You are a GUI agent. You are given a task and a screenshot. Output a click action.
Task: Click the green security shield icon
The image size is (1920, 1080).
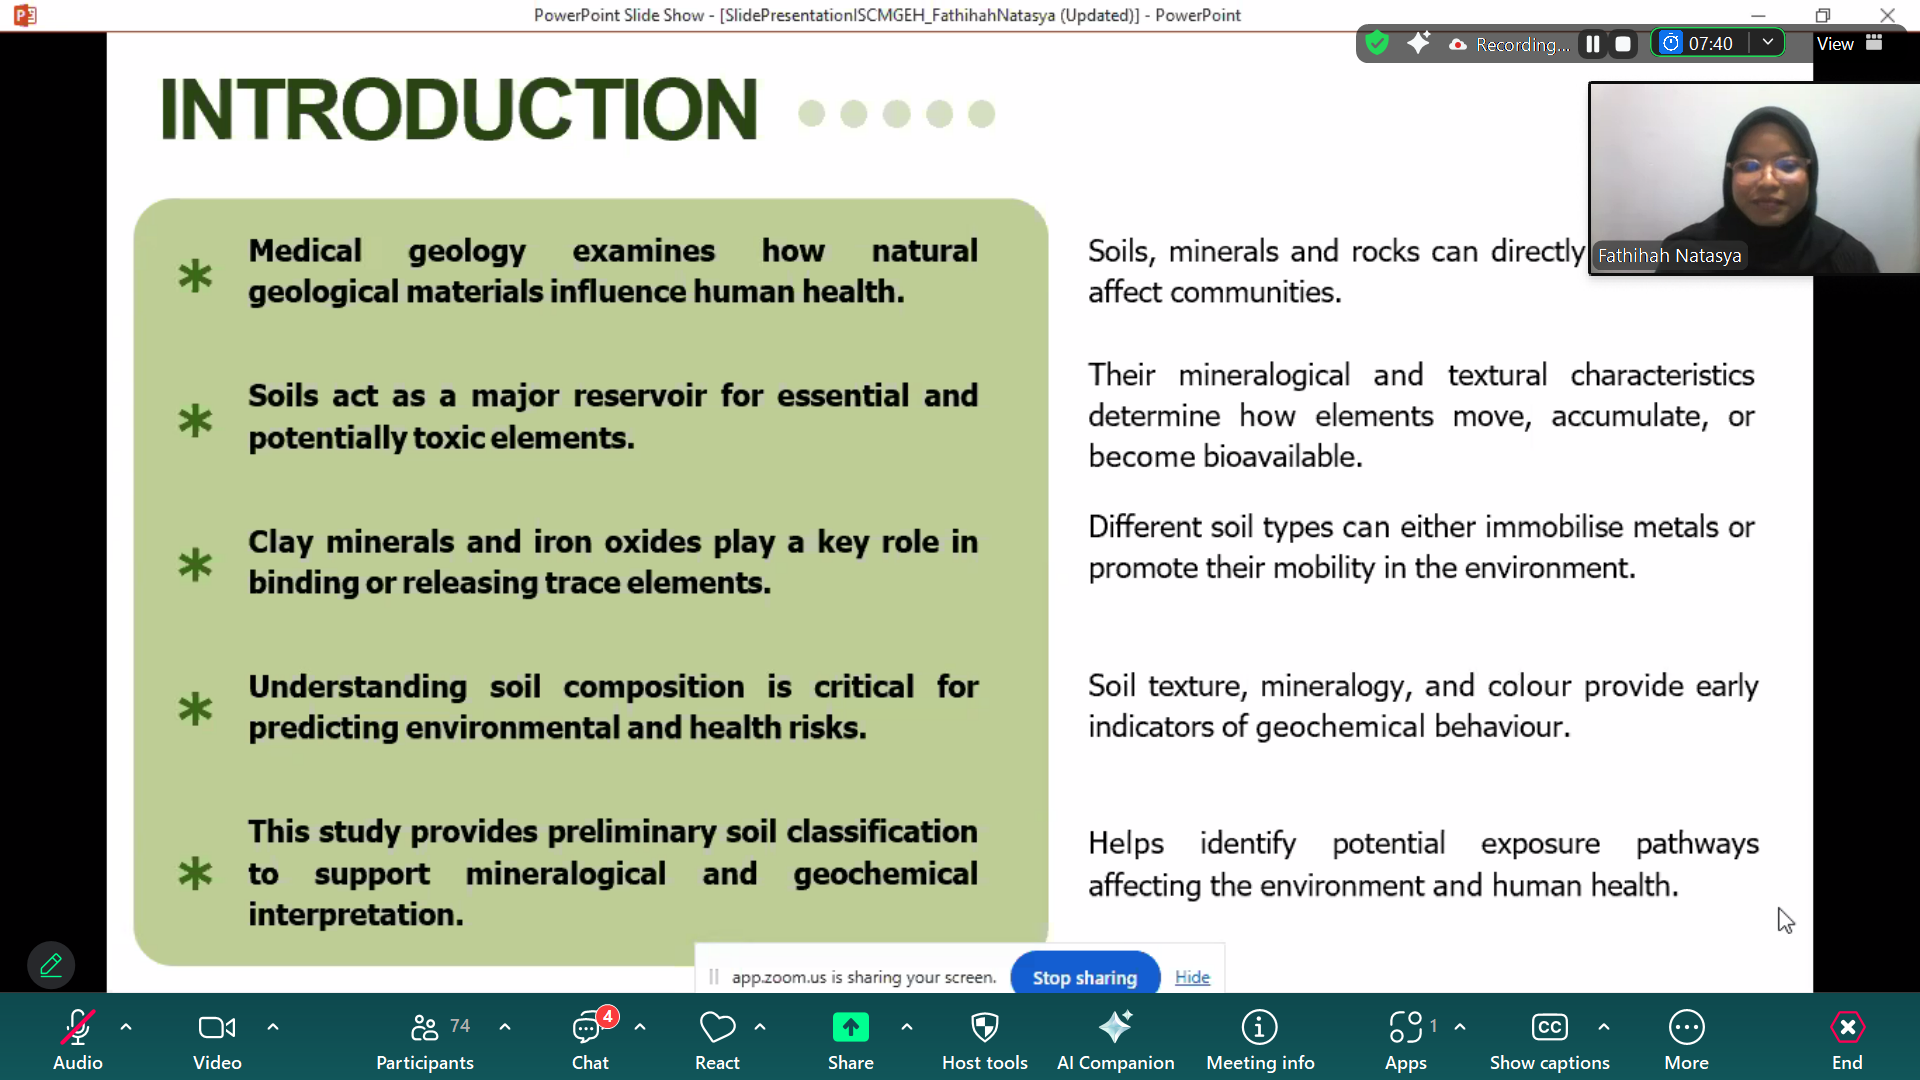click(1377, 43)
